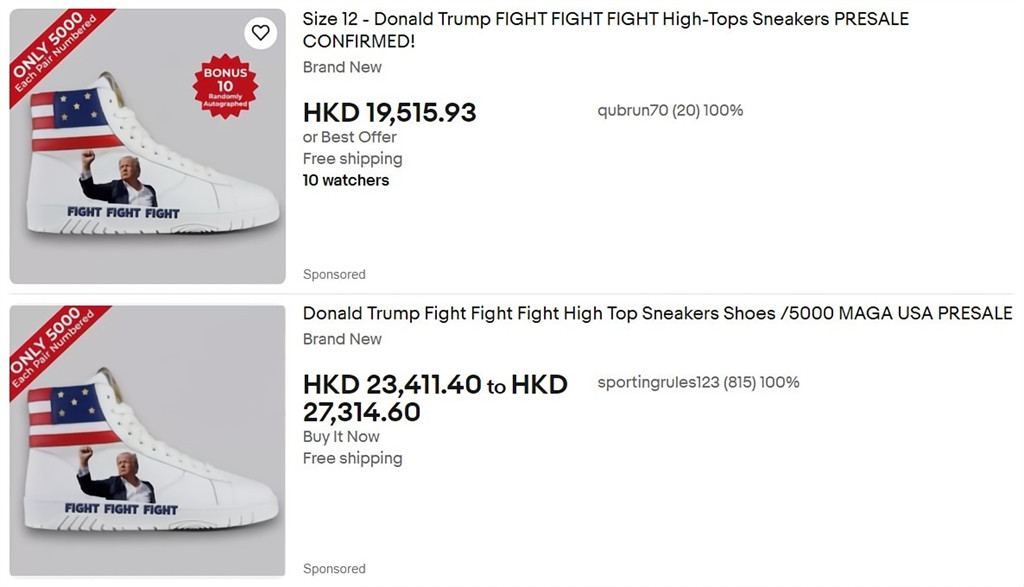Click the 'or Best Offer' text
1024x587 pixels.
(x=349, y=137)
